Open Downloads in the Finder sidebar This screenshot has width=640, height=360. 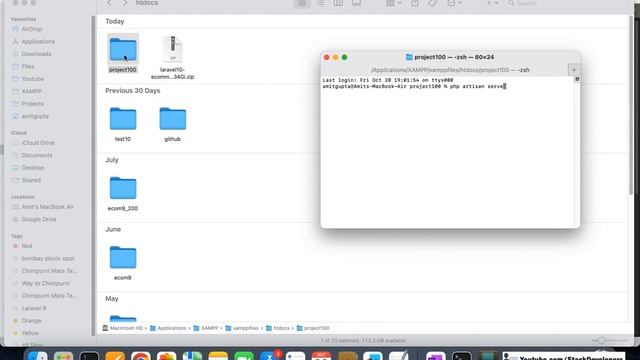36,54
